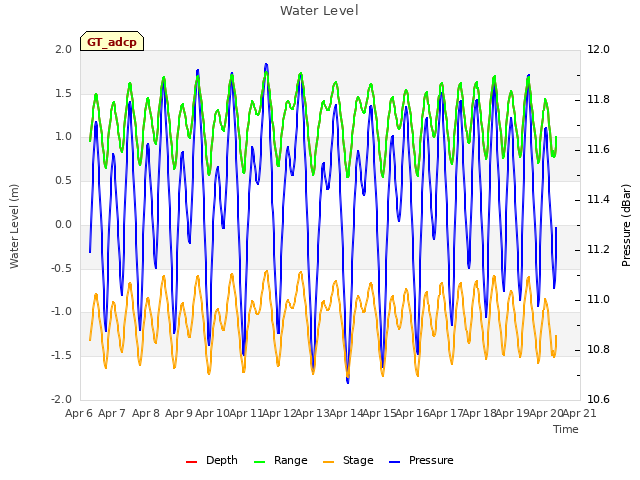Click the 11.4 pressure axis value
The height and width of the screenshot is (480, 640).
pyautogui.click(x=598, y=200)
